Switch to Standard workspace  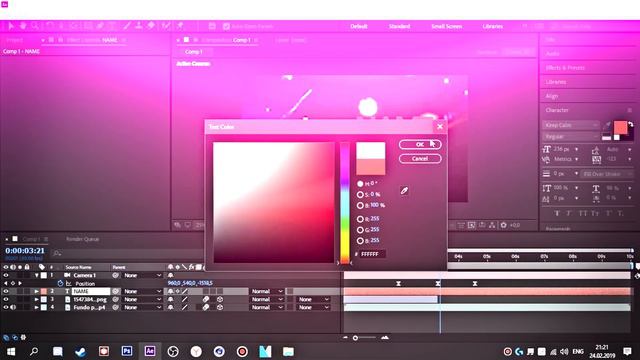(x=399, y=27)
